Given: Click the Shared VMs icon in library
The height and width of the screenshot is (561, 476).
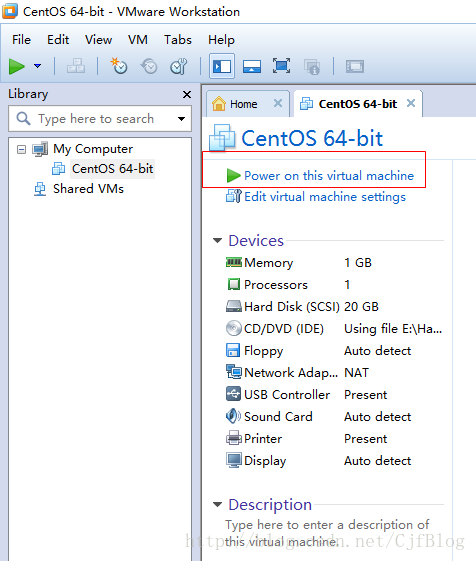Looking at the screenshot, I should [x=40, y=189].
